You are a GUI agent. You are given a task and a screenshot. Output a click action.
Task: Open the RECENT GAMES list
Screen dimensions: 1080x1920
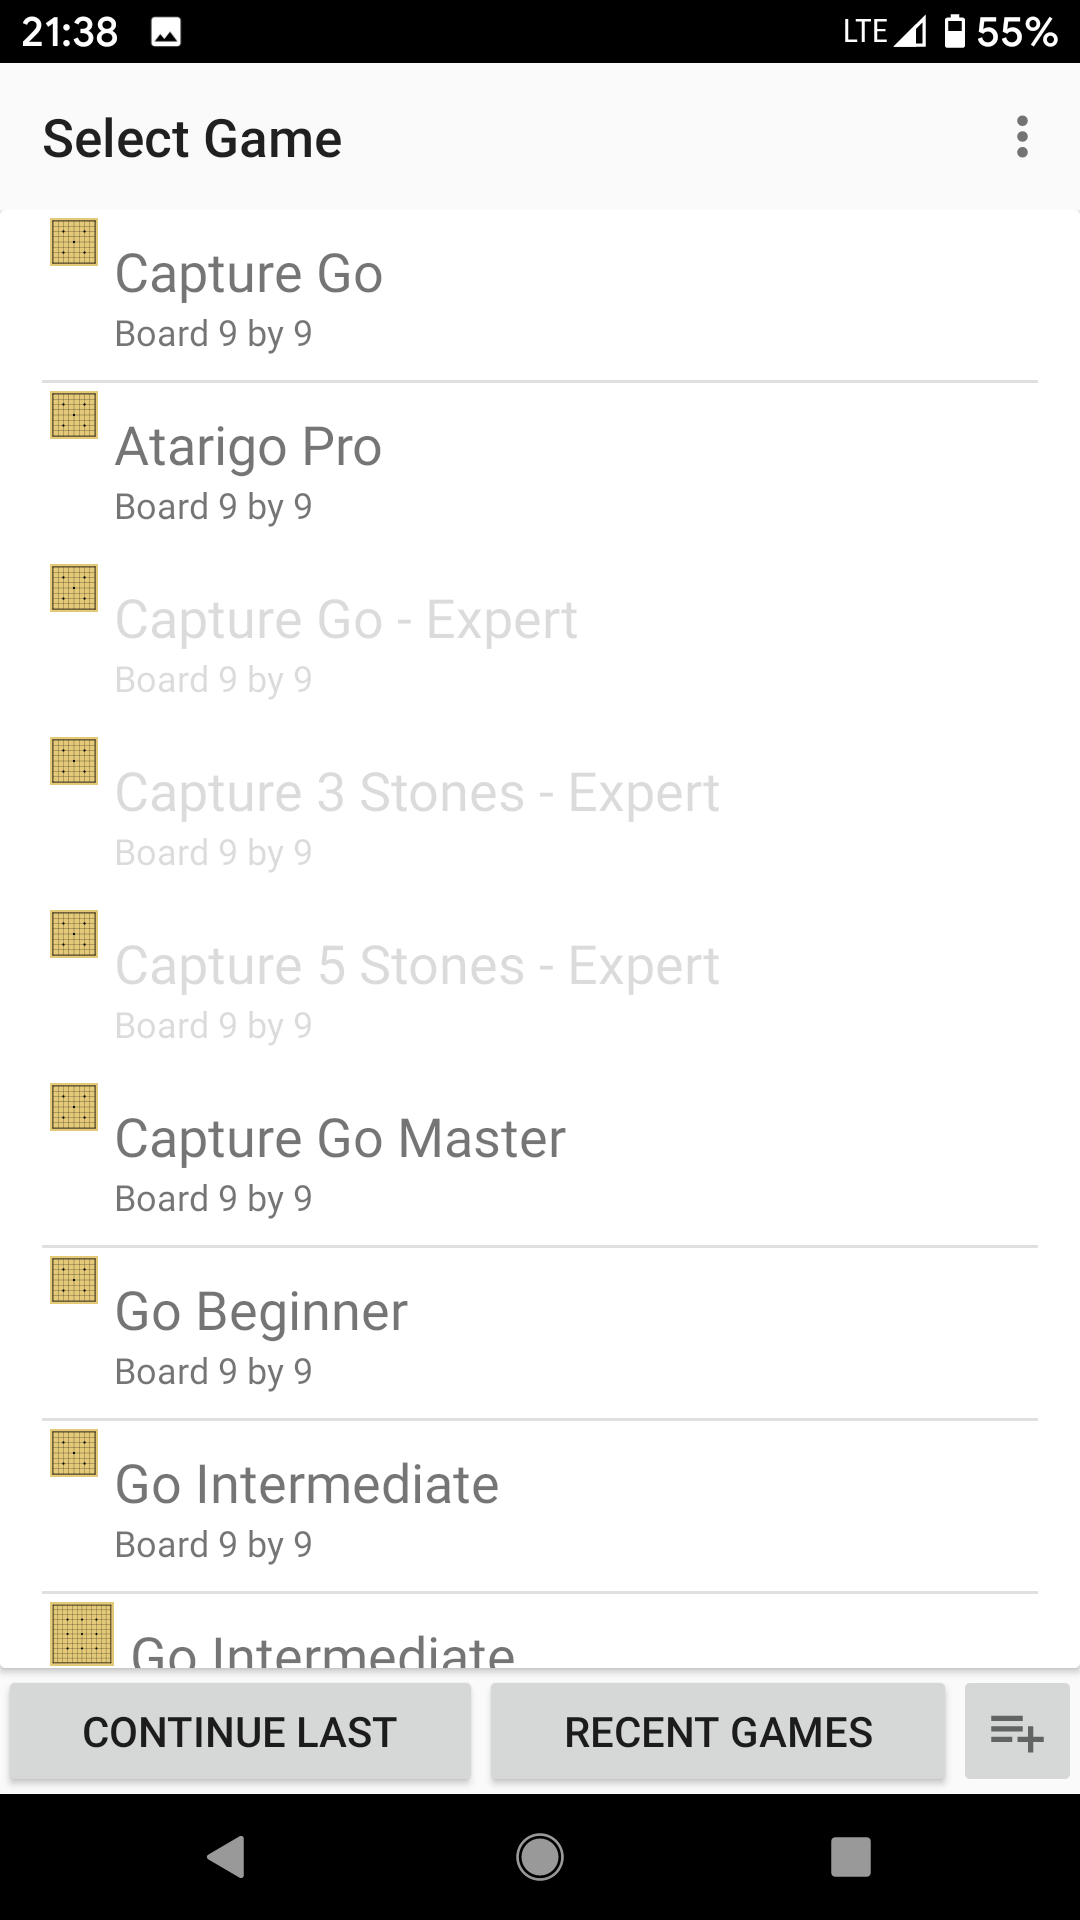[x=718, y=1731]
